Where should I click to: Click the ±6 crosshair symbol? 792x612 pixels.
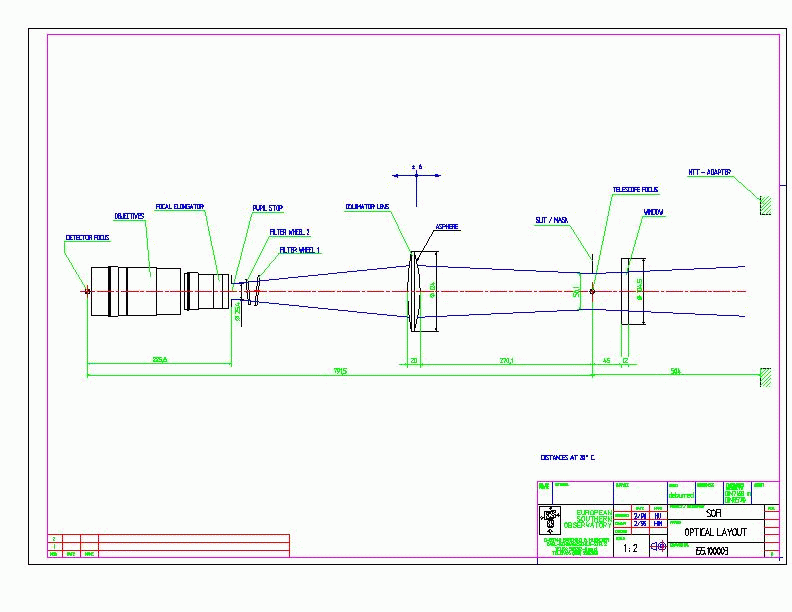tap(417, 176)
